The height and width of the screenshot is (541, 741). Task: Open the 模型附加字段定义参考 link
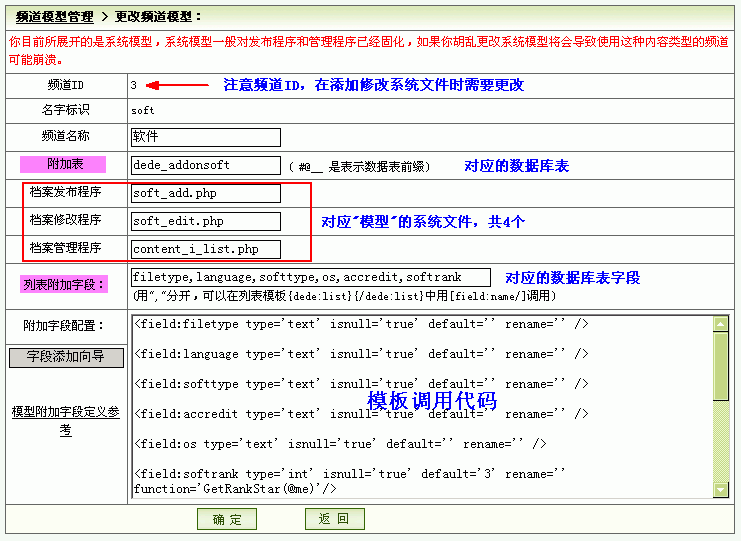[x=65, y=420]
